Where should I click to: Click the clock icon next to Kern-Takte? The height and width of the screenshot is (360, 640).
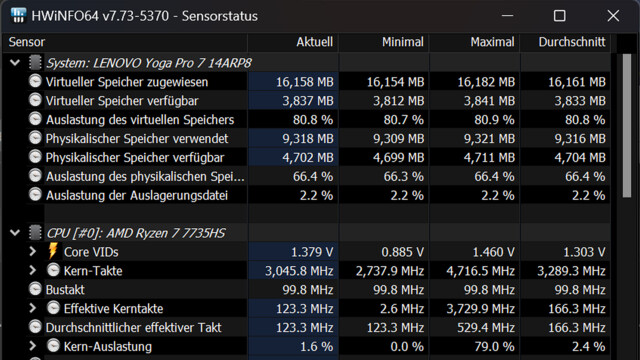point(53,270)
